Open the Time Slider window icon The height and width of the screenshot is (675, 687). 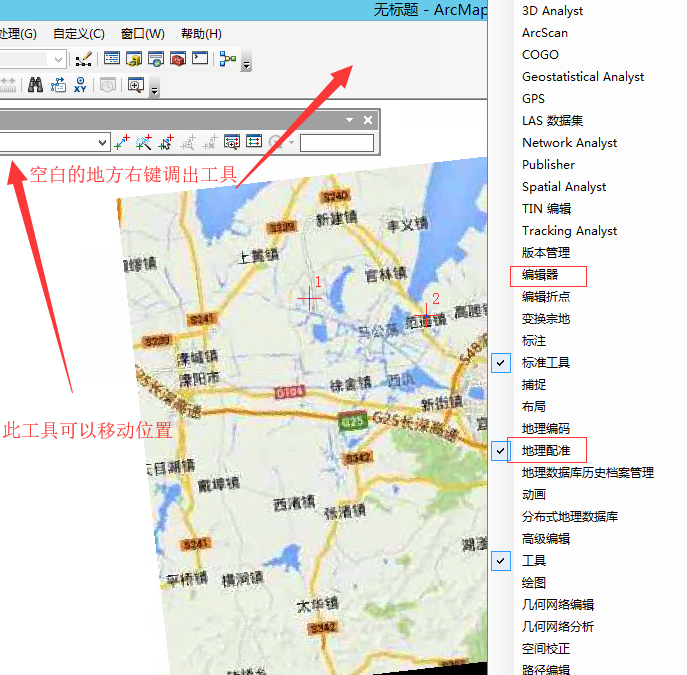[108, 85]
